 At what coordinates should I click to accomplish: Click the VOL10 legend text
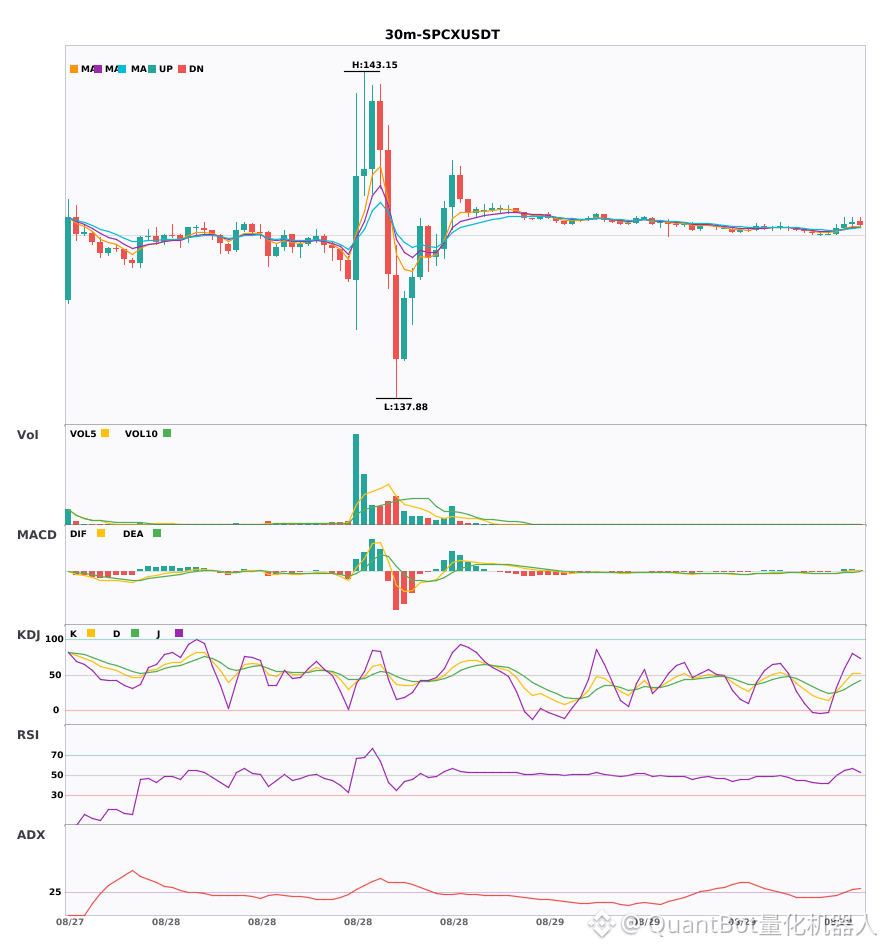[x=141, y=434]
